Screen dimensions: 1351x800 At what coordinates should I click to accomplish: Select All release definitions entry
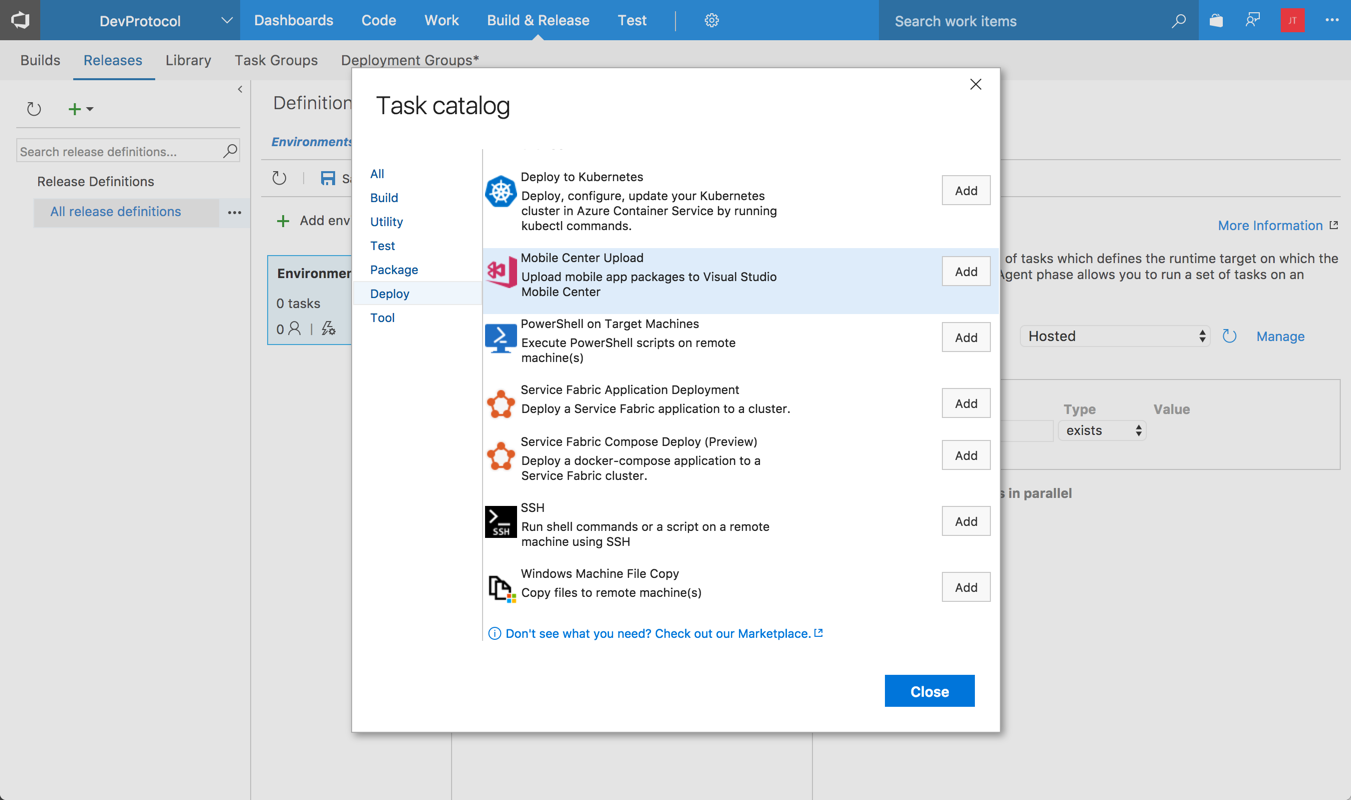[x=116, y=212]
